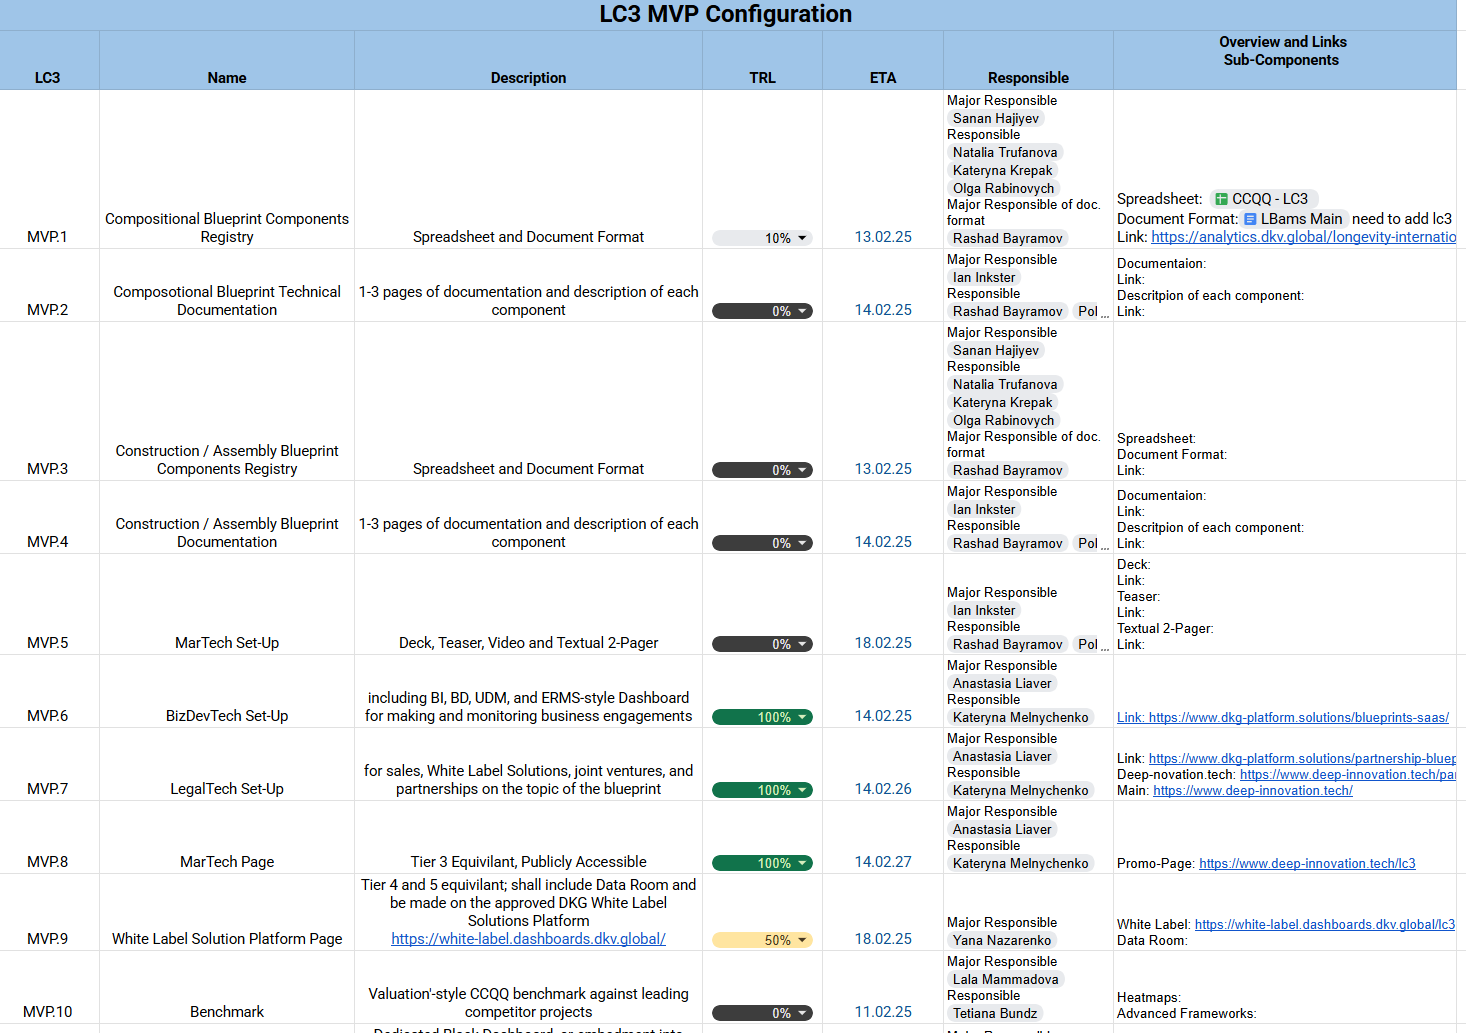Viewport: 1466px width, 1033px height.
Task: Click the Main deep-innovation.tech link in MVP.7
Action: (x=1252, y=790)
